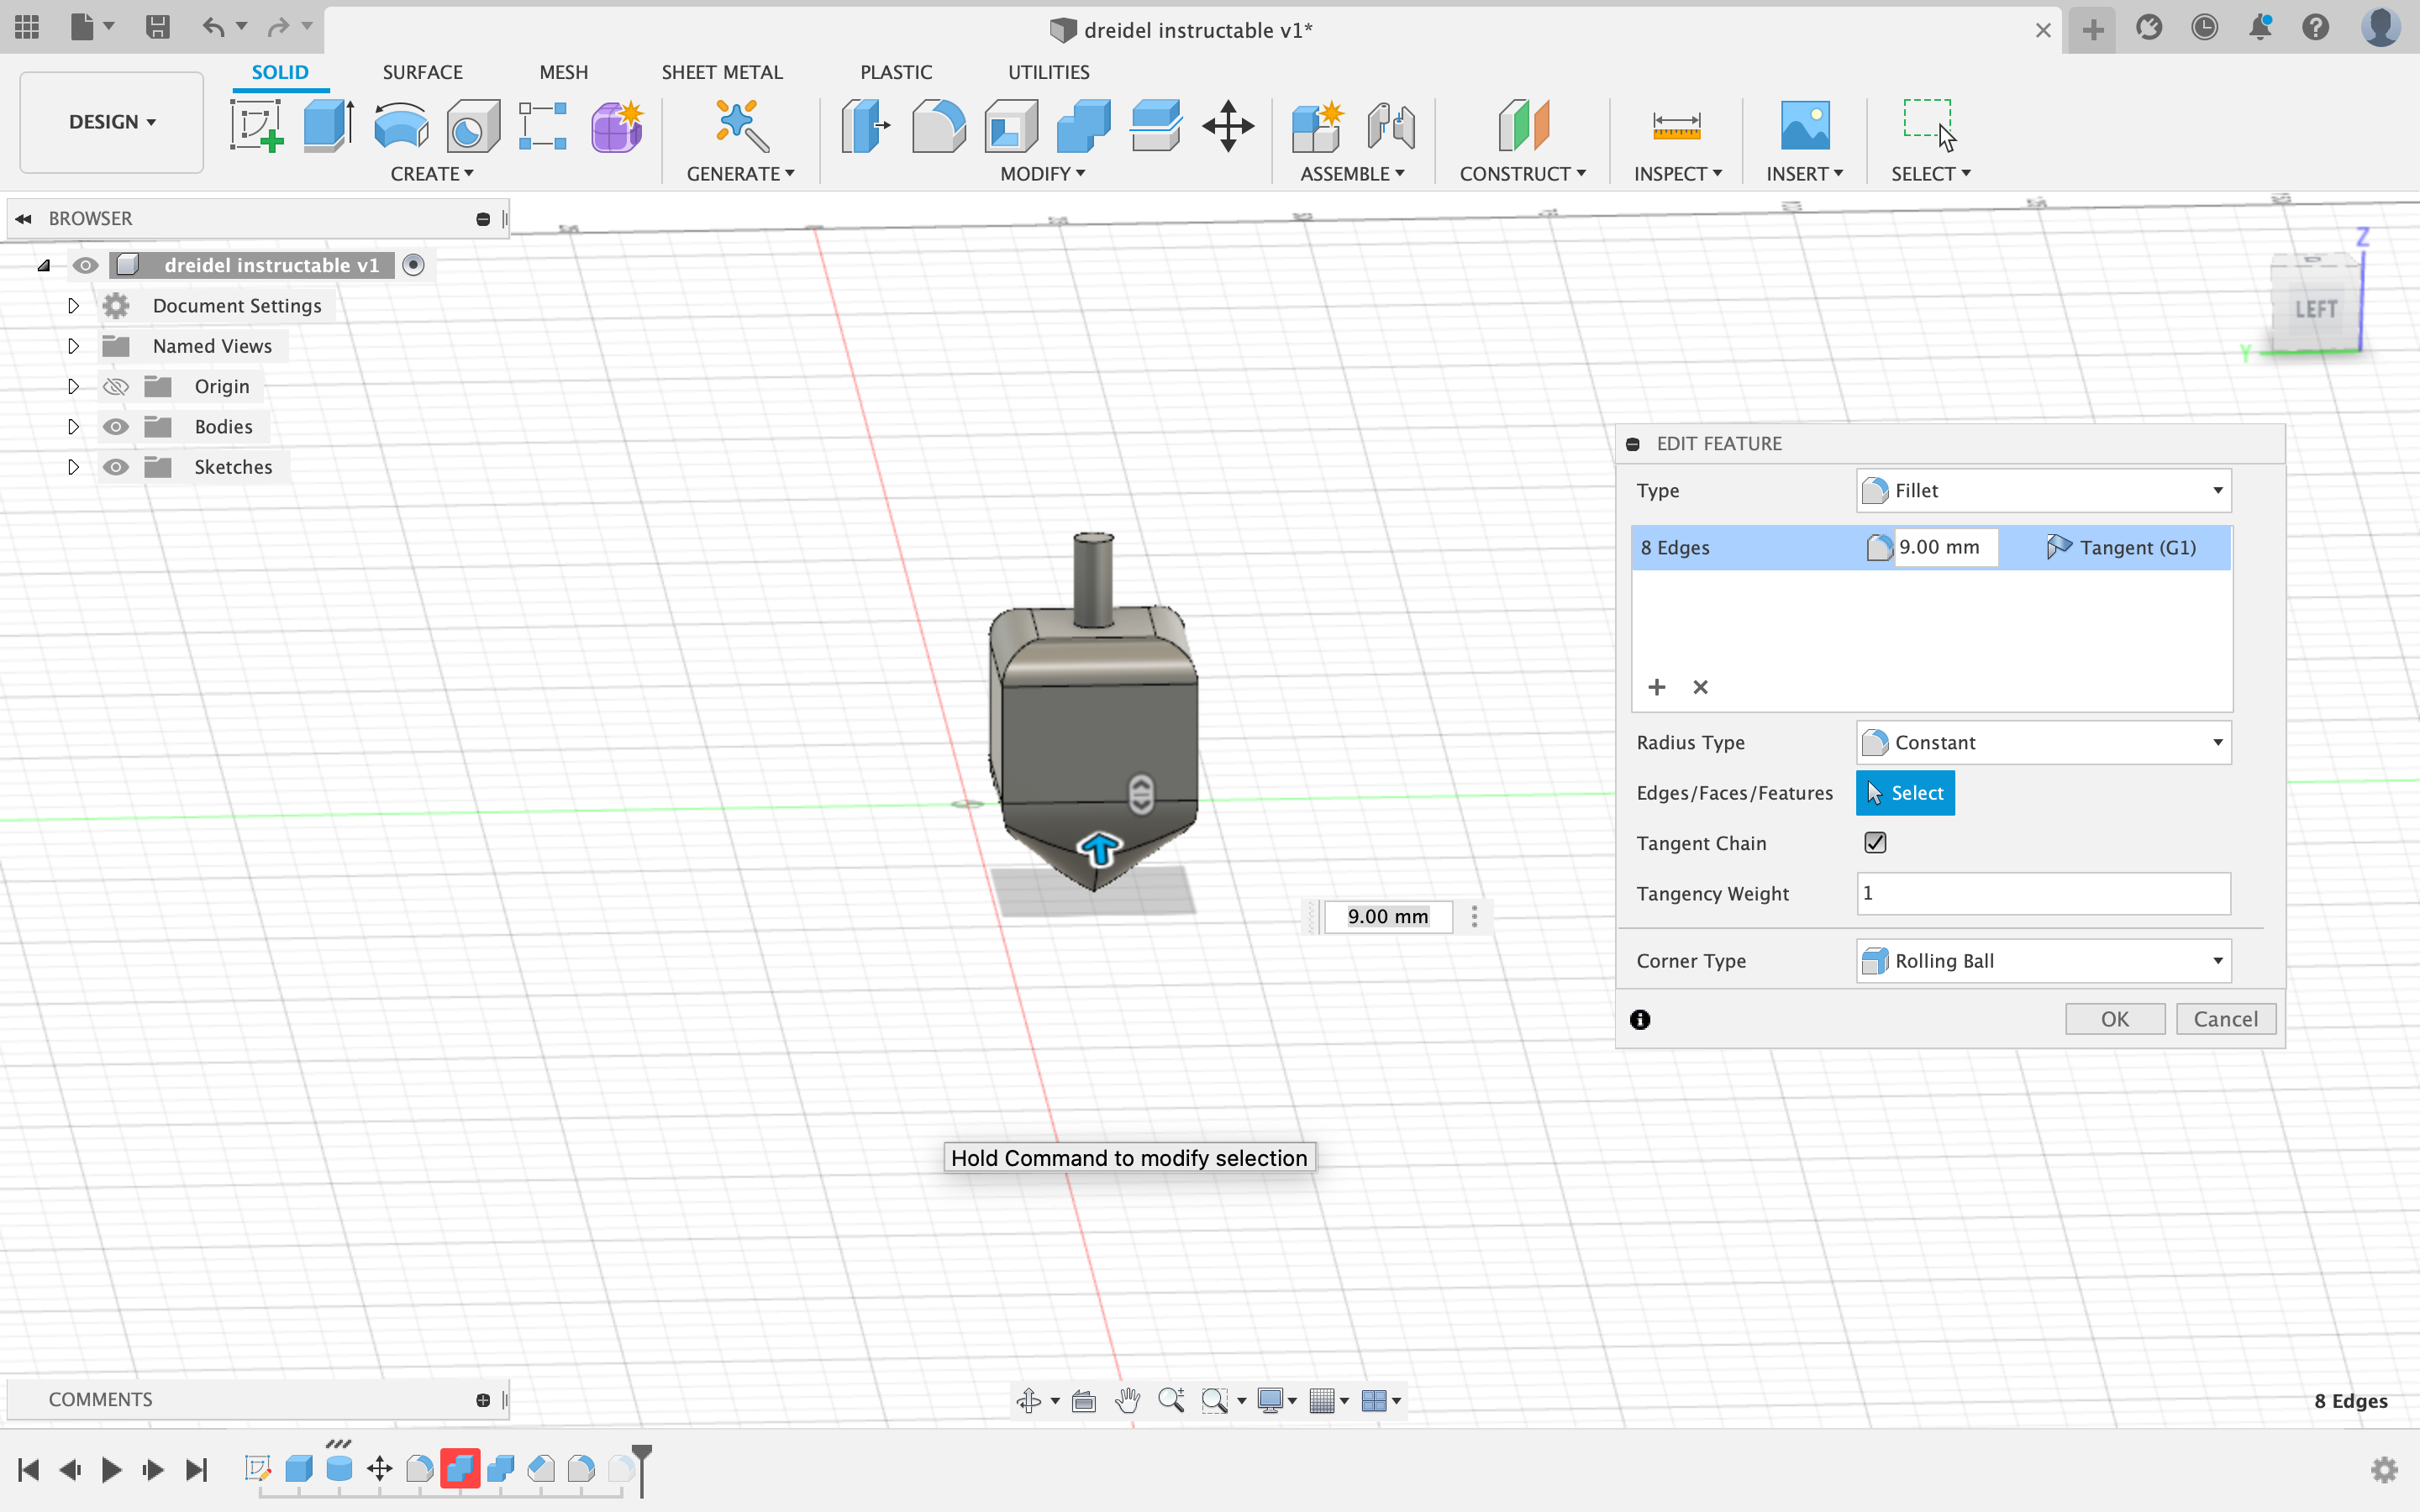2420x1512 pixels.
Task: Uncheck the Tangent Chain checkbox
Action: pyautogui.click(x=1875, y=843)
